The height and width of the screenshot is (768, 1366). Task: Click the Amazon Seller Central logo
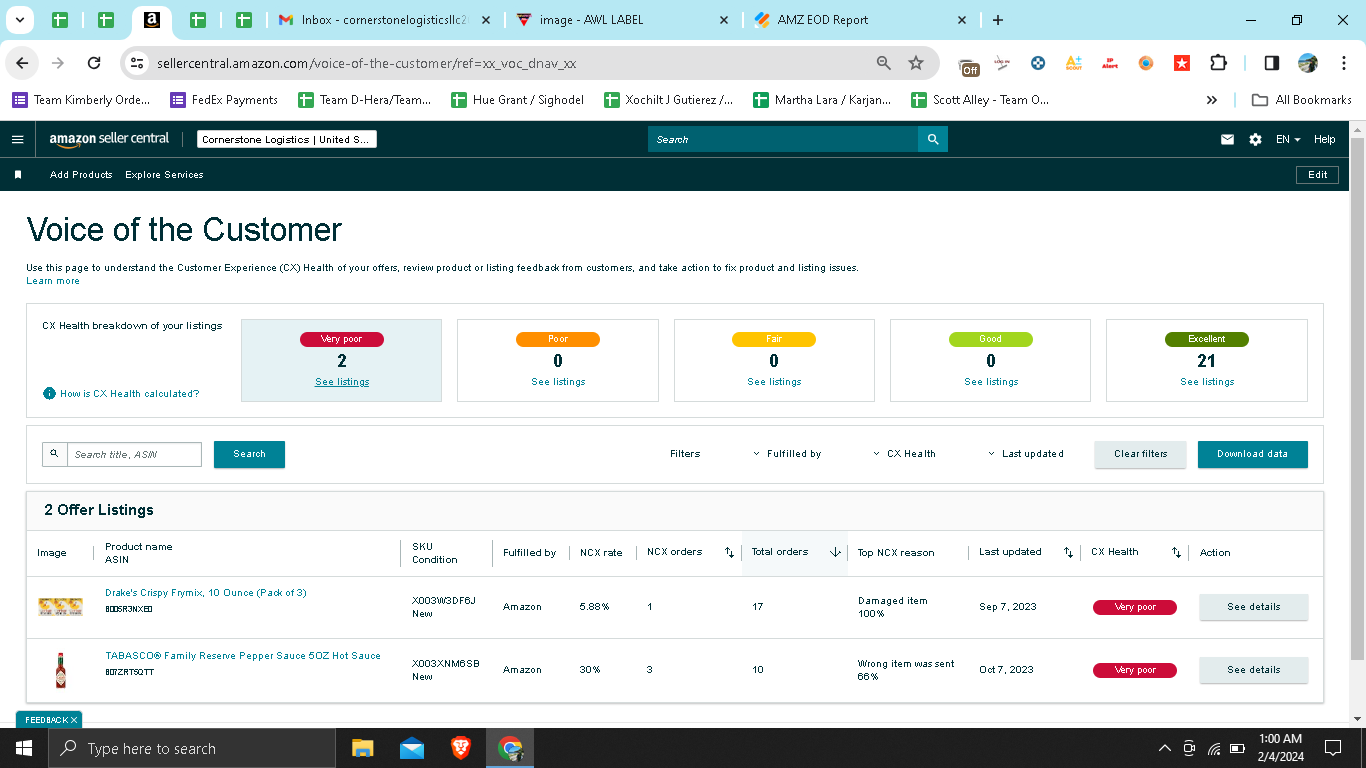pyautogui.click(x=110, y=139)
